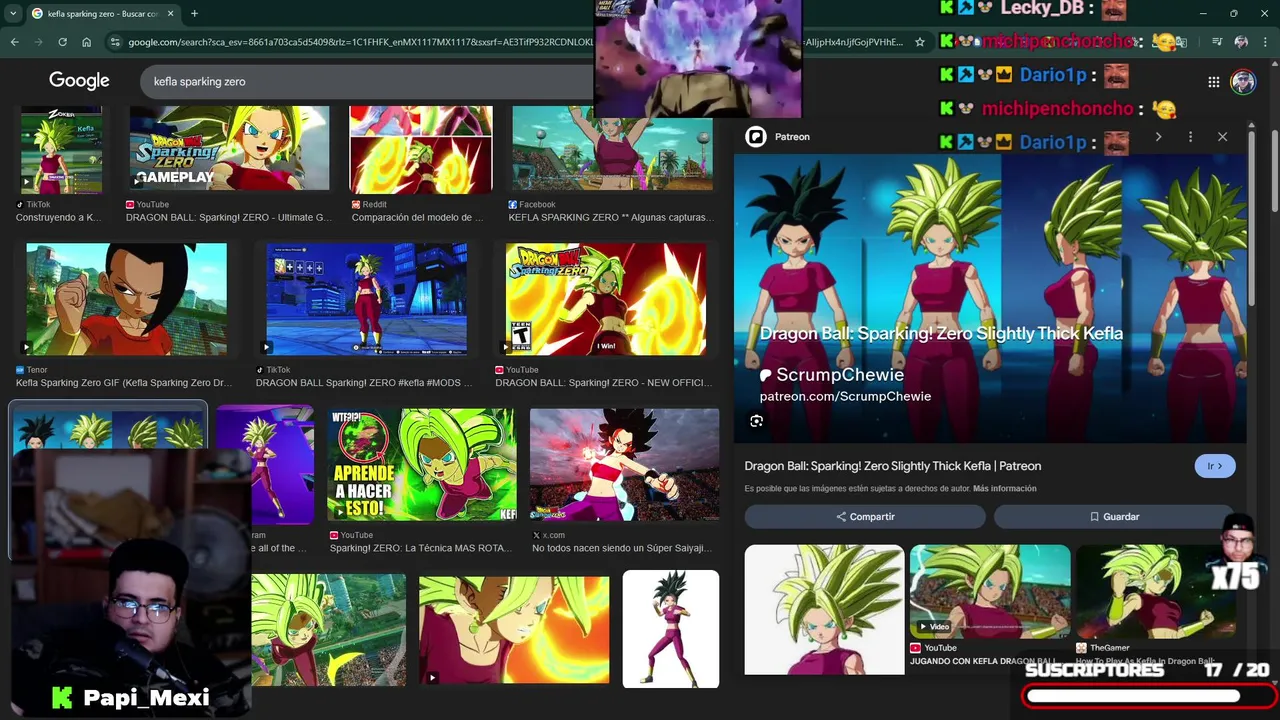Open the Google apps grid
The width and height of the screenshot is (1280, 720).
pyautogui.click(x=1213, y=82)
